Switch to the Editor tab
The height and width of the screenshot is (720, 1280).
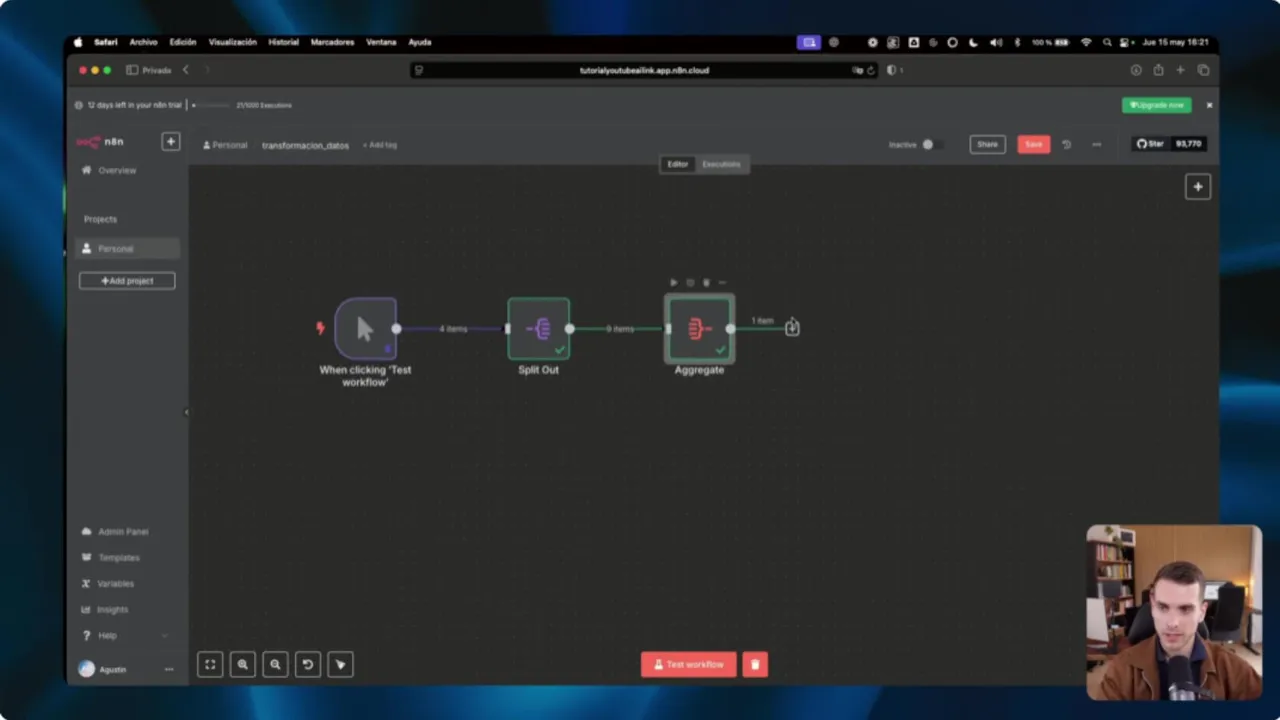[678, 164]
